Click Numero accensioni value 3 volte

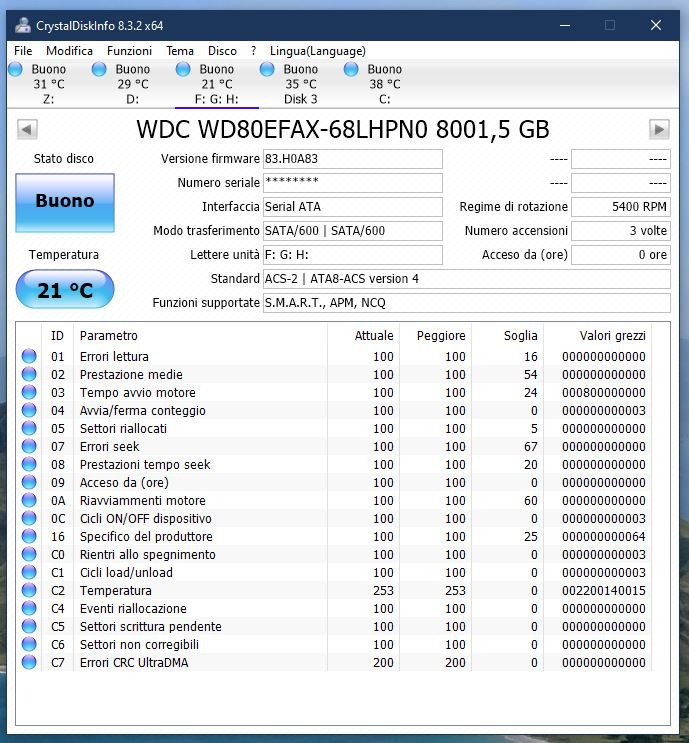[x=621, y=231]
